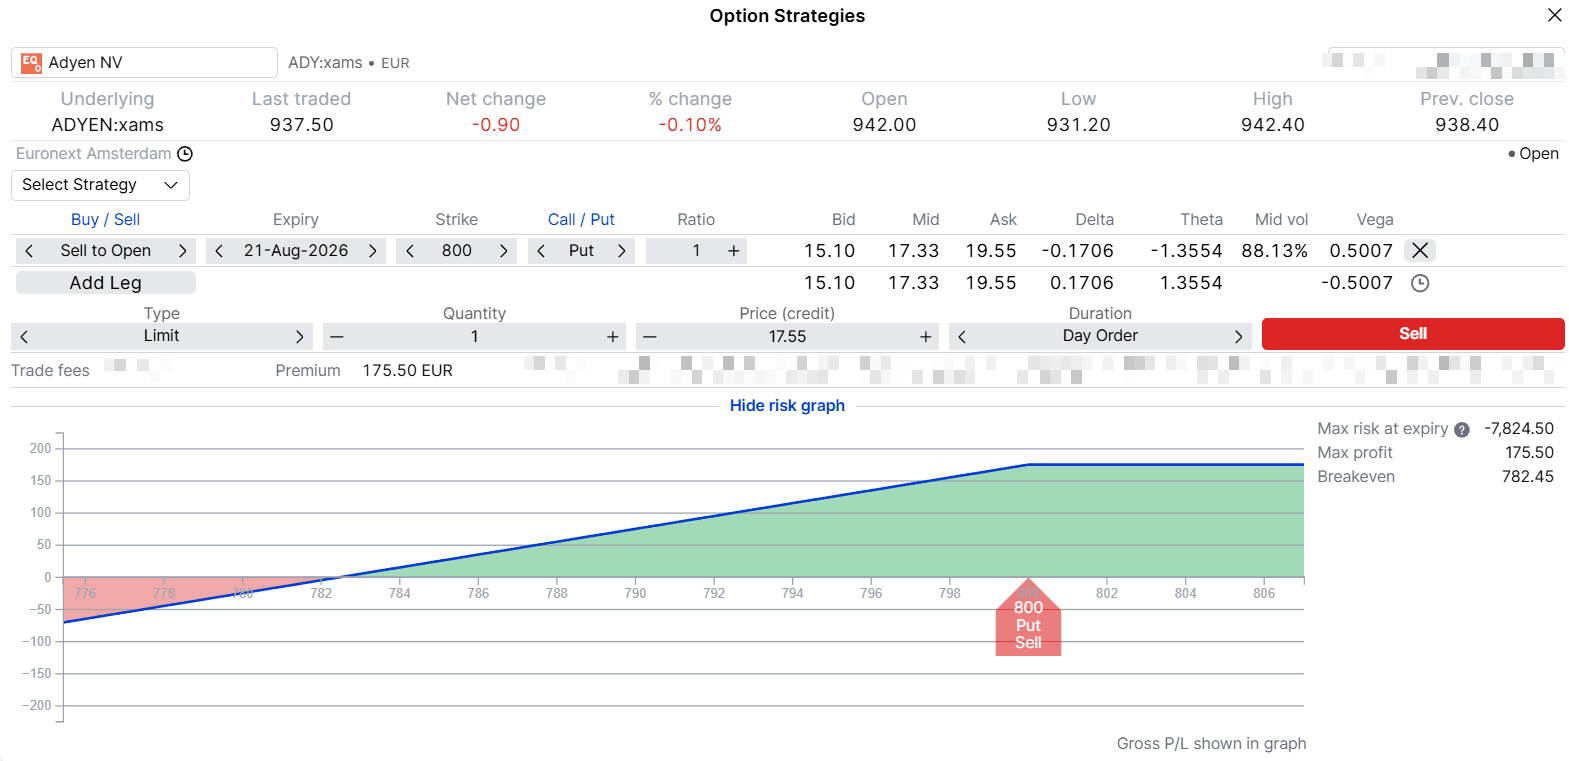The width and height of the screenshot is (1569, 761).
Task: Click the Adyen NV instrument field
Action: (144, 63)
